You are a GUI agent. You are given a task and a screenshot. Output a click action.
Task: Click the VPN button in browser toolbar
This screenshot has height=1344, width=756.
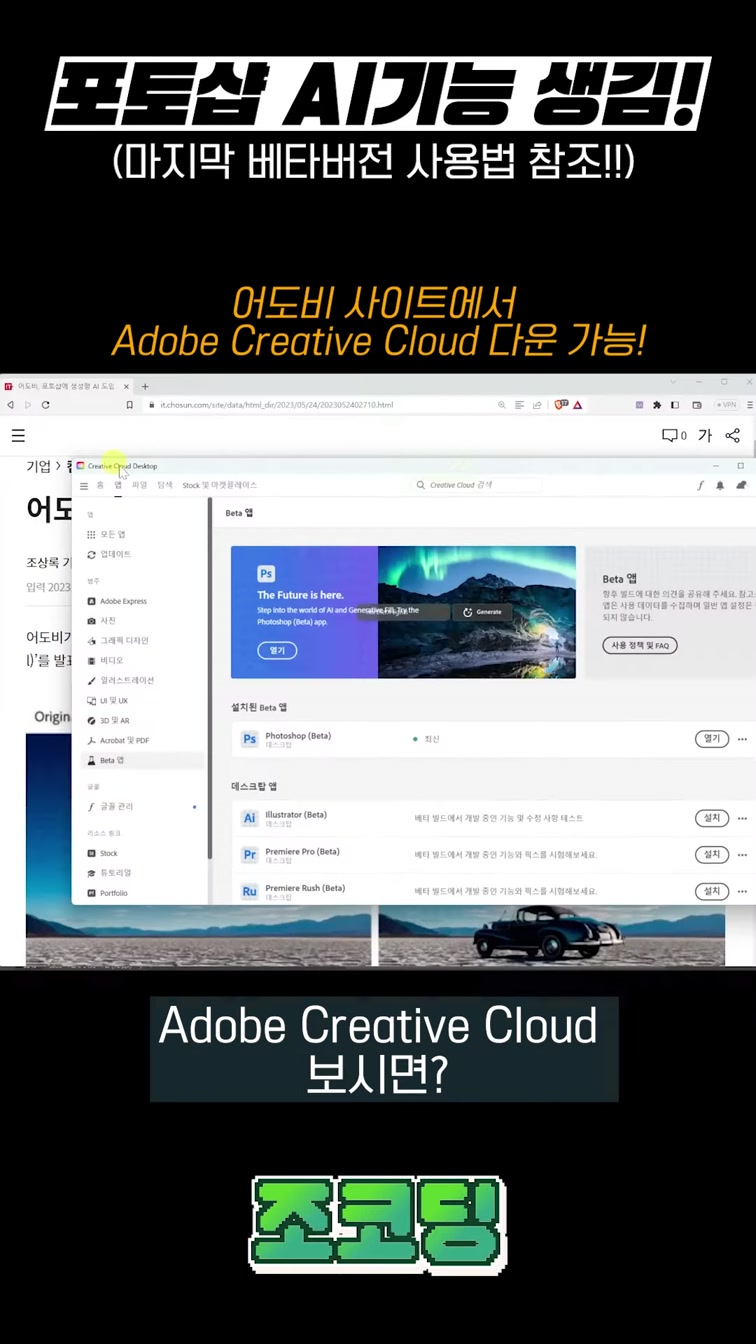[x=728, y=405]
